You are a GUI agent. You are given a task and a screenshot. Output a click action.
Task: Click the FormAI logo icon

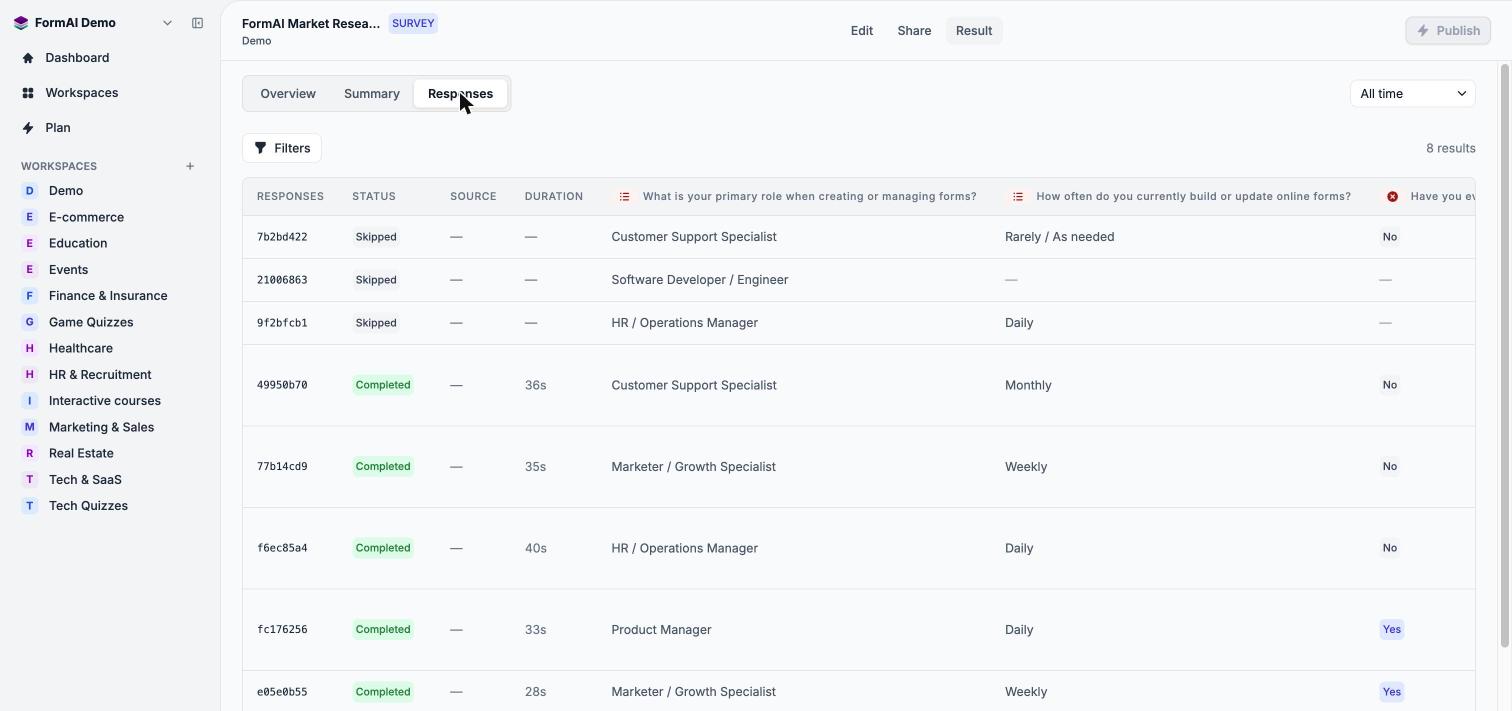click(x=21, y=23)
